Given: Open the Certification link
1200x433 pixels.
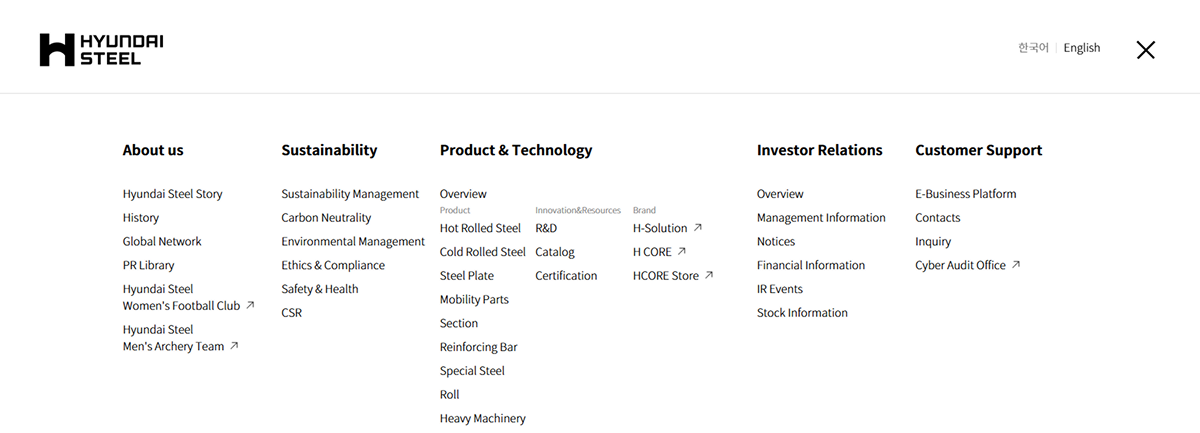Looking at the screenshot, I should click(x=566, y=276).
